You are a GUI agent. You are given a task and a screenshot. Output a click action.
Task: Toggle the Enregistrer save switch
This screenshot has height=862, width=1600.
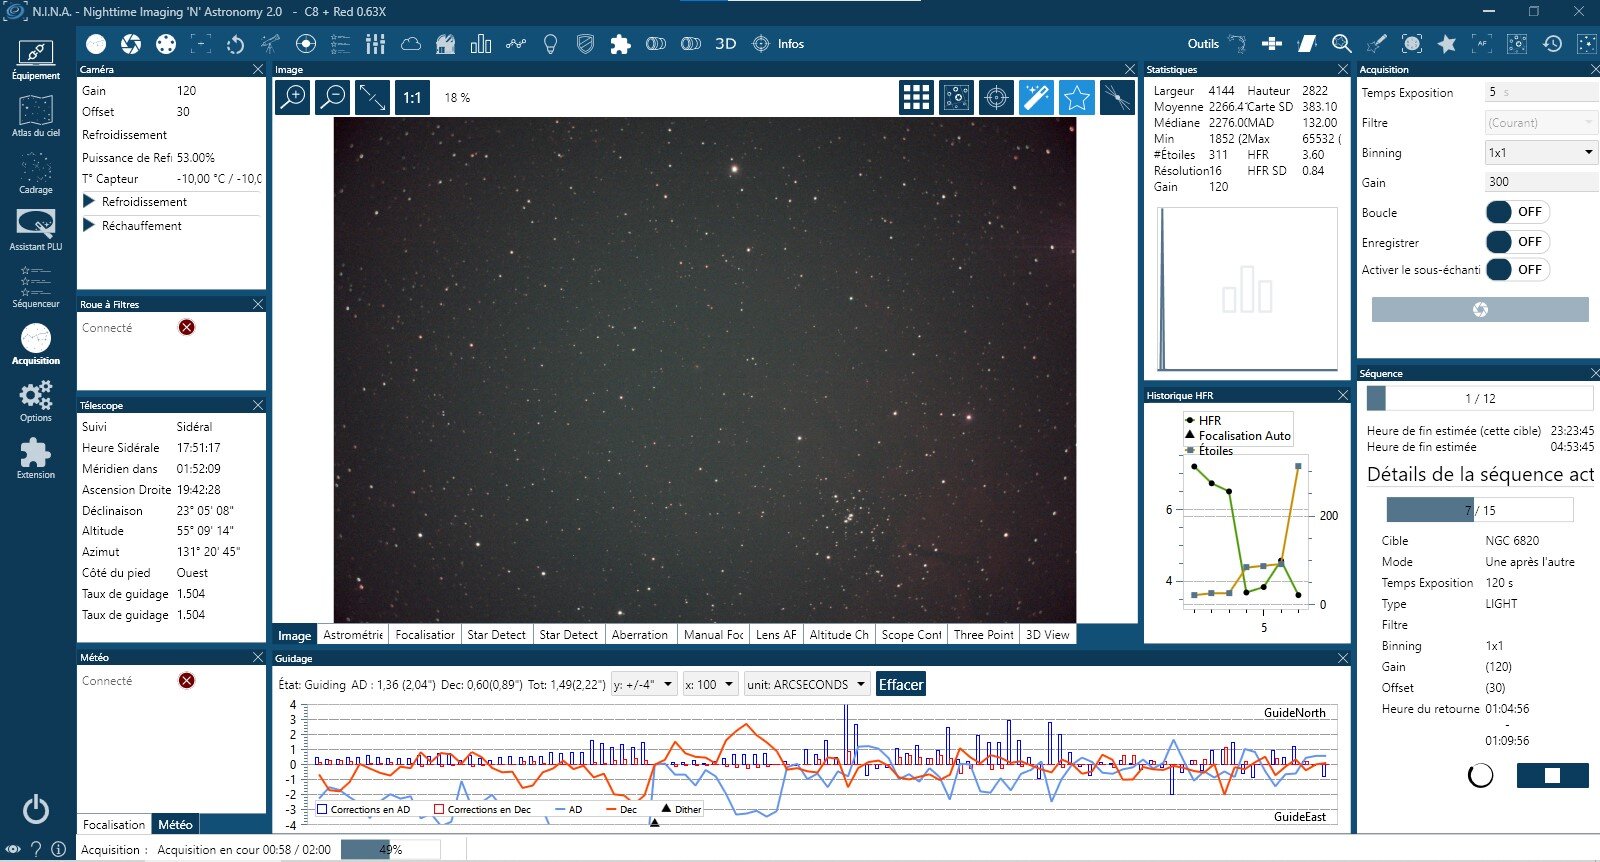coord(1515,242)
